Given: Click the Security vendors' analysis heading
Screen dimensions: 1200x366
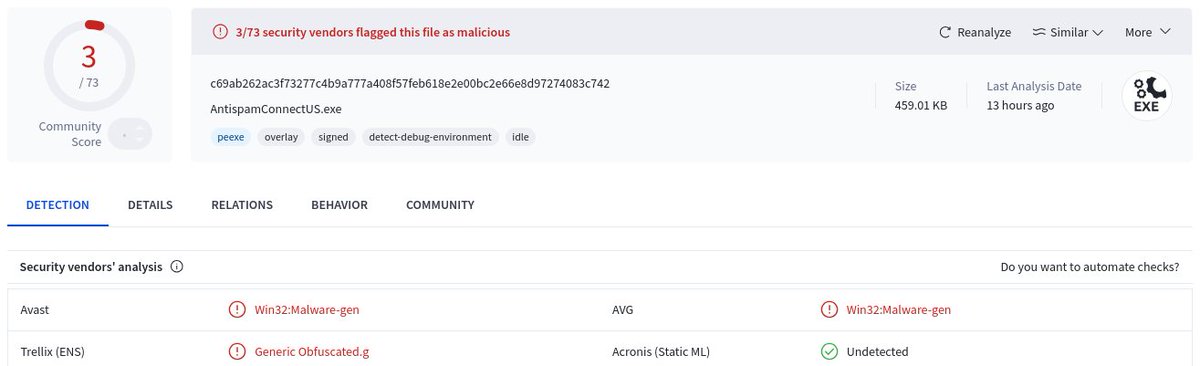Looking at the screenshot, I should pos(91,267).
